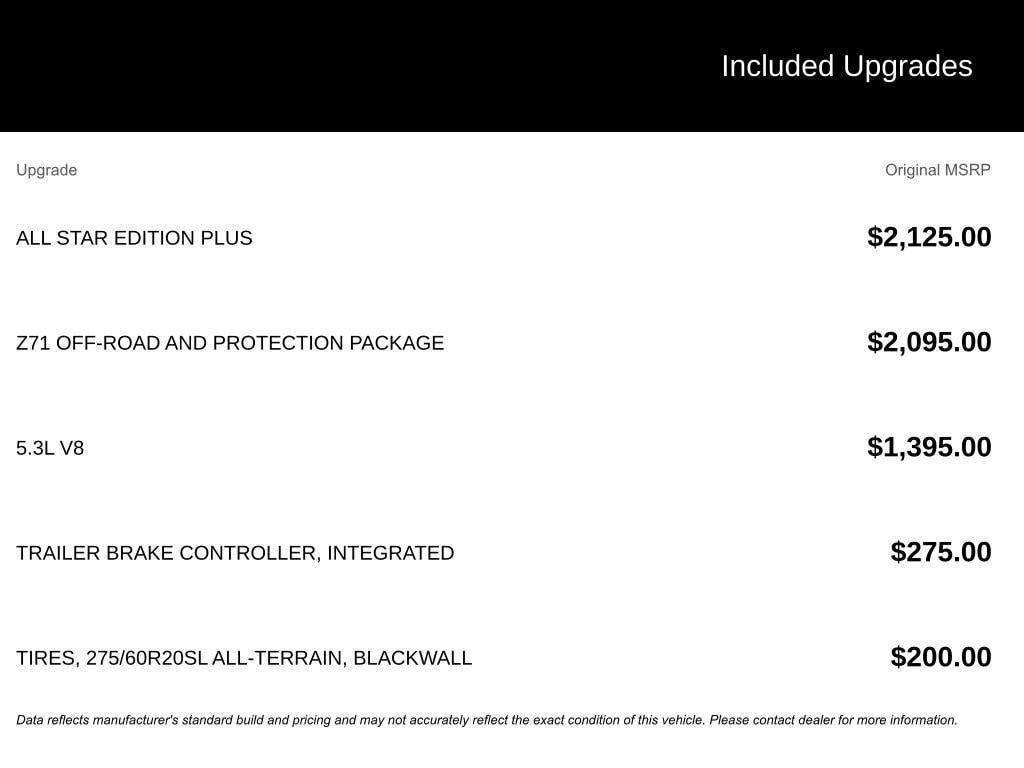Select the ALL STAR EDITION PLUS upgrade
The height and width of the screenshot is (768, 1024).
pos(134,238)
